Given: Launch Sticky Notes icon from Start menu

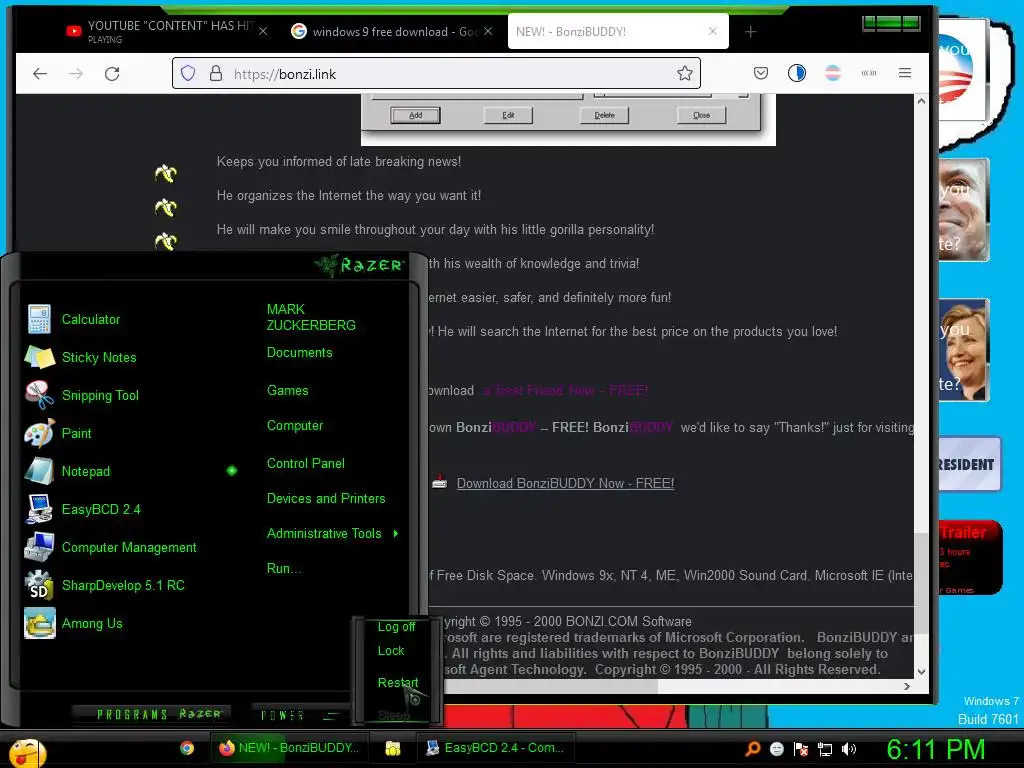Looking at the screenshot, I should 39,357.
